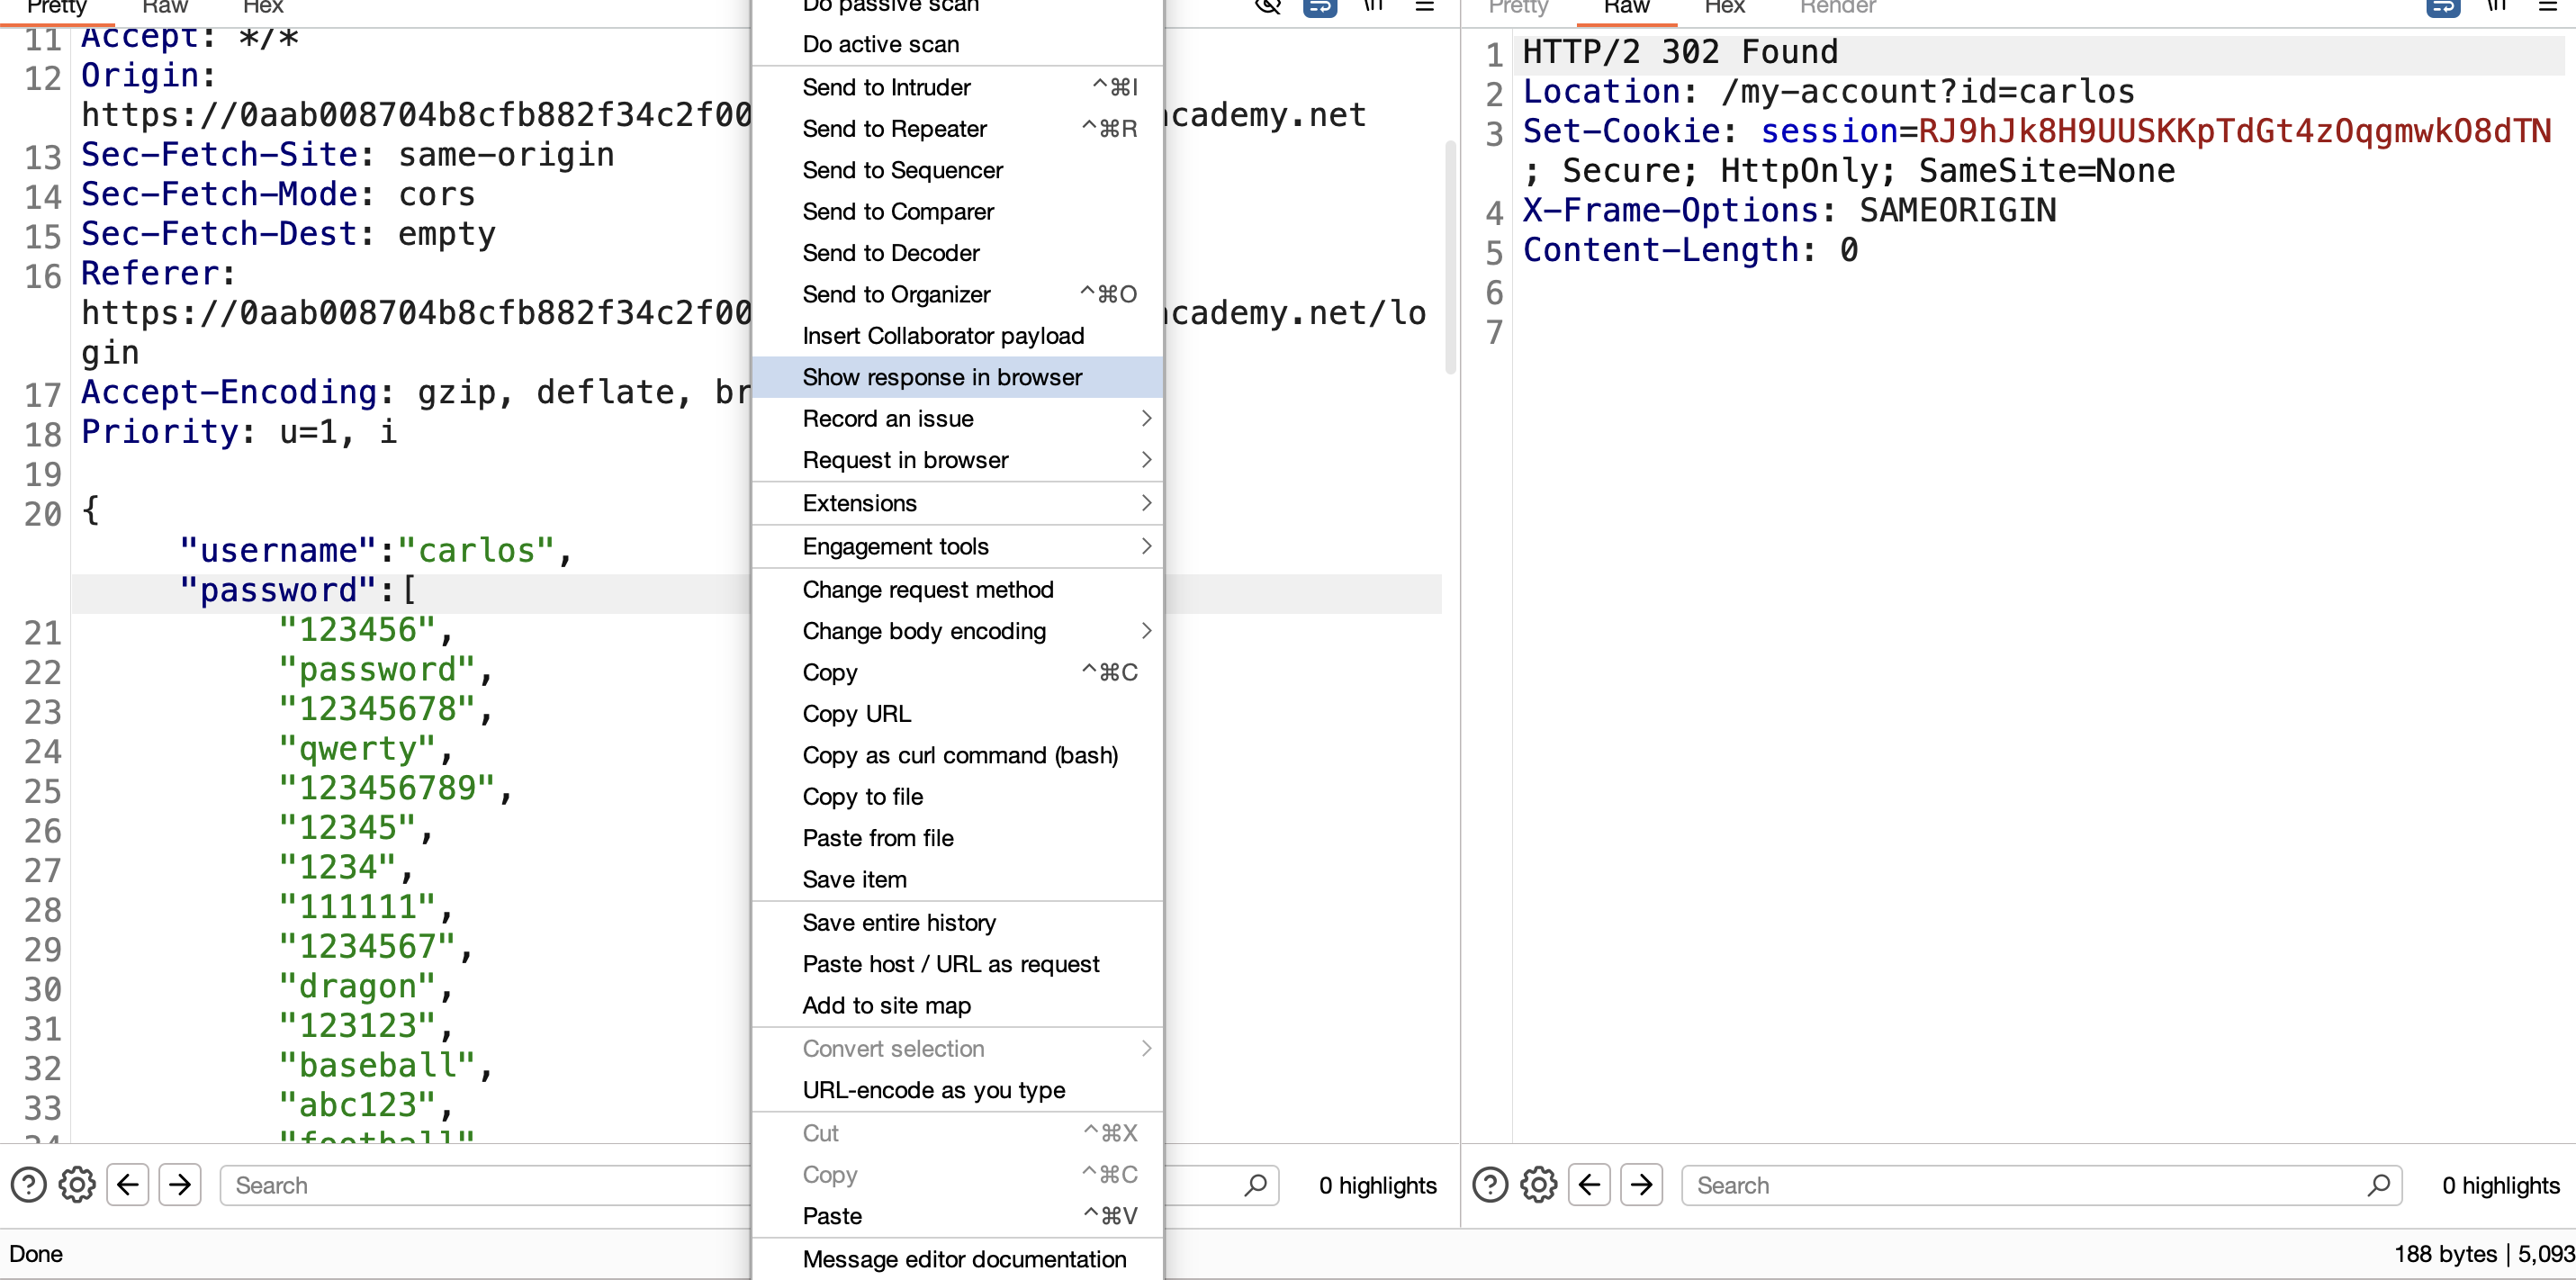Switch response view to Pretty tab
This screenshot has width=2576, height=1280.
(x=1518, y=8)
